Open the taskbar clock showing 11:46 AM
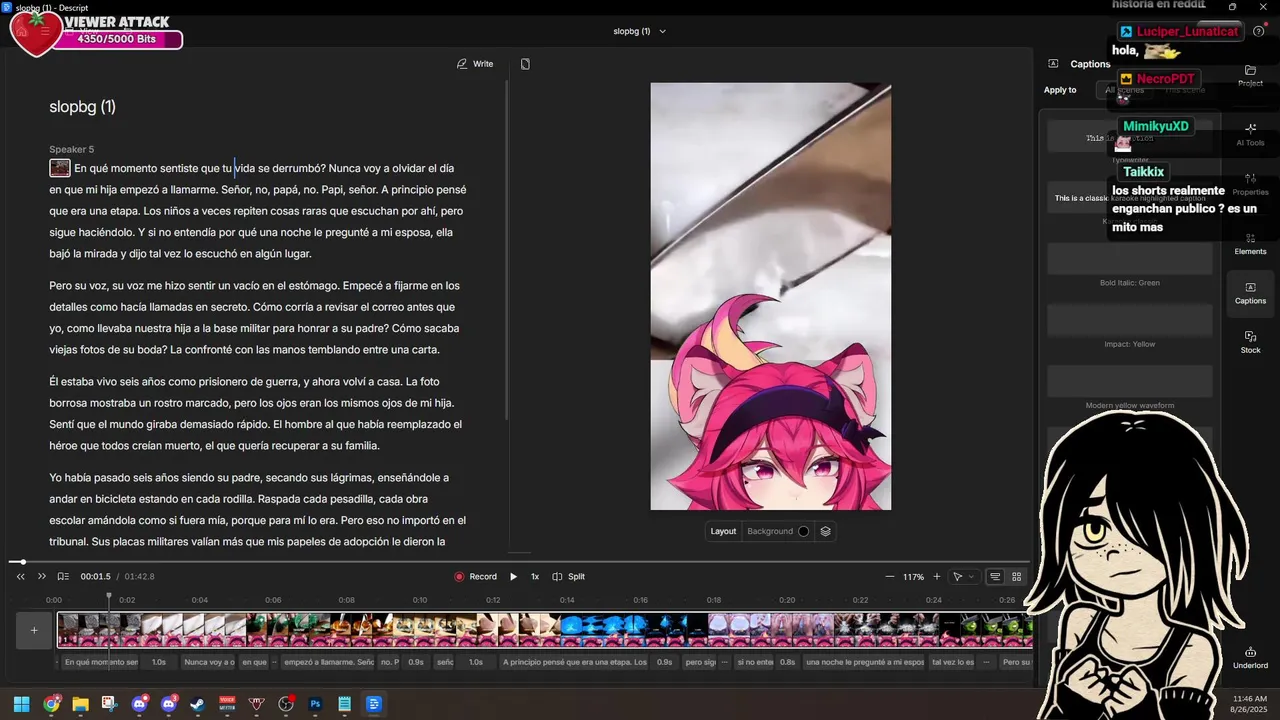Image resolution: width=1280 pixels, height=720 pixels. 1249,704
